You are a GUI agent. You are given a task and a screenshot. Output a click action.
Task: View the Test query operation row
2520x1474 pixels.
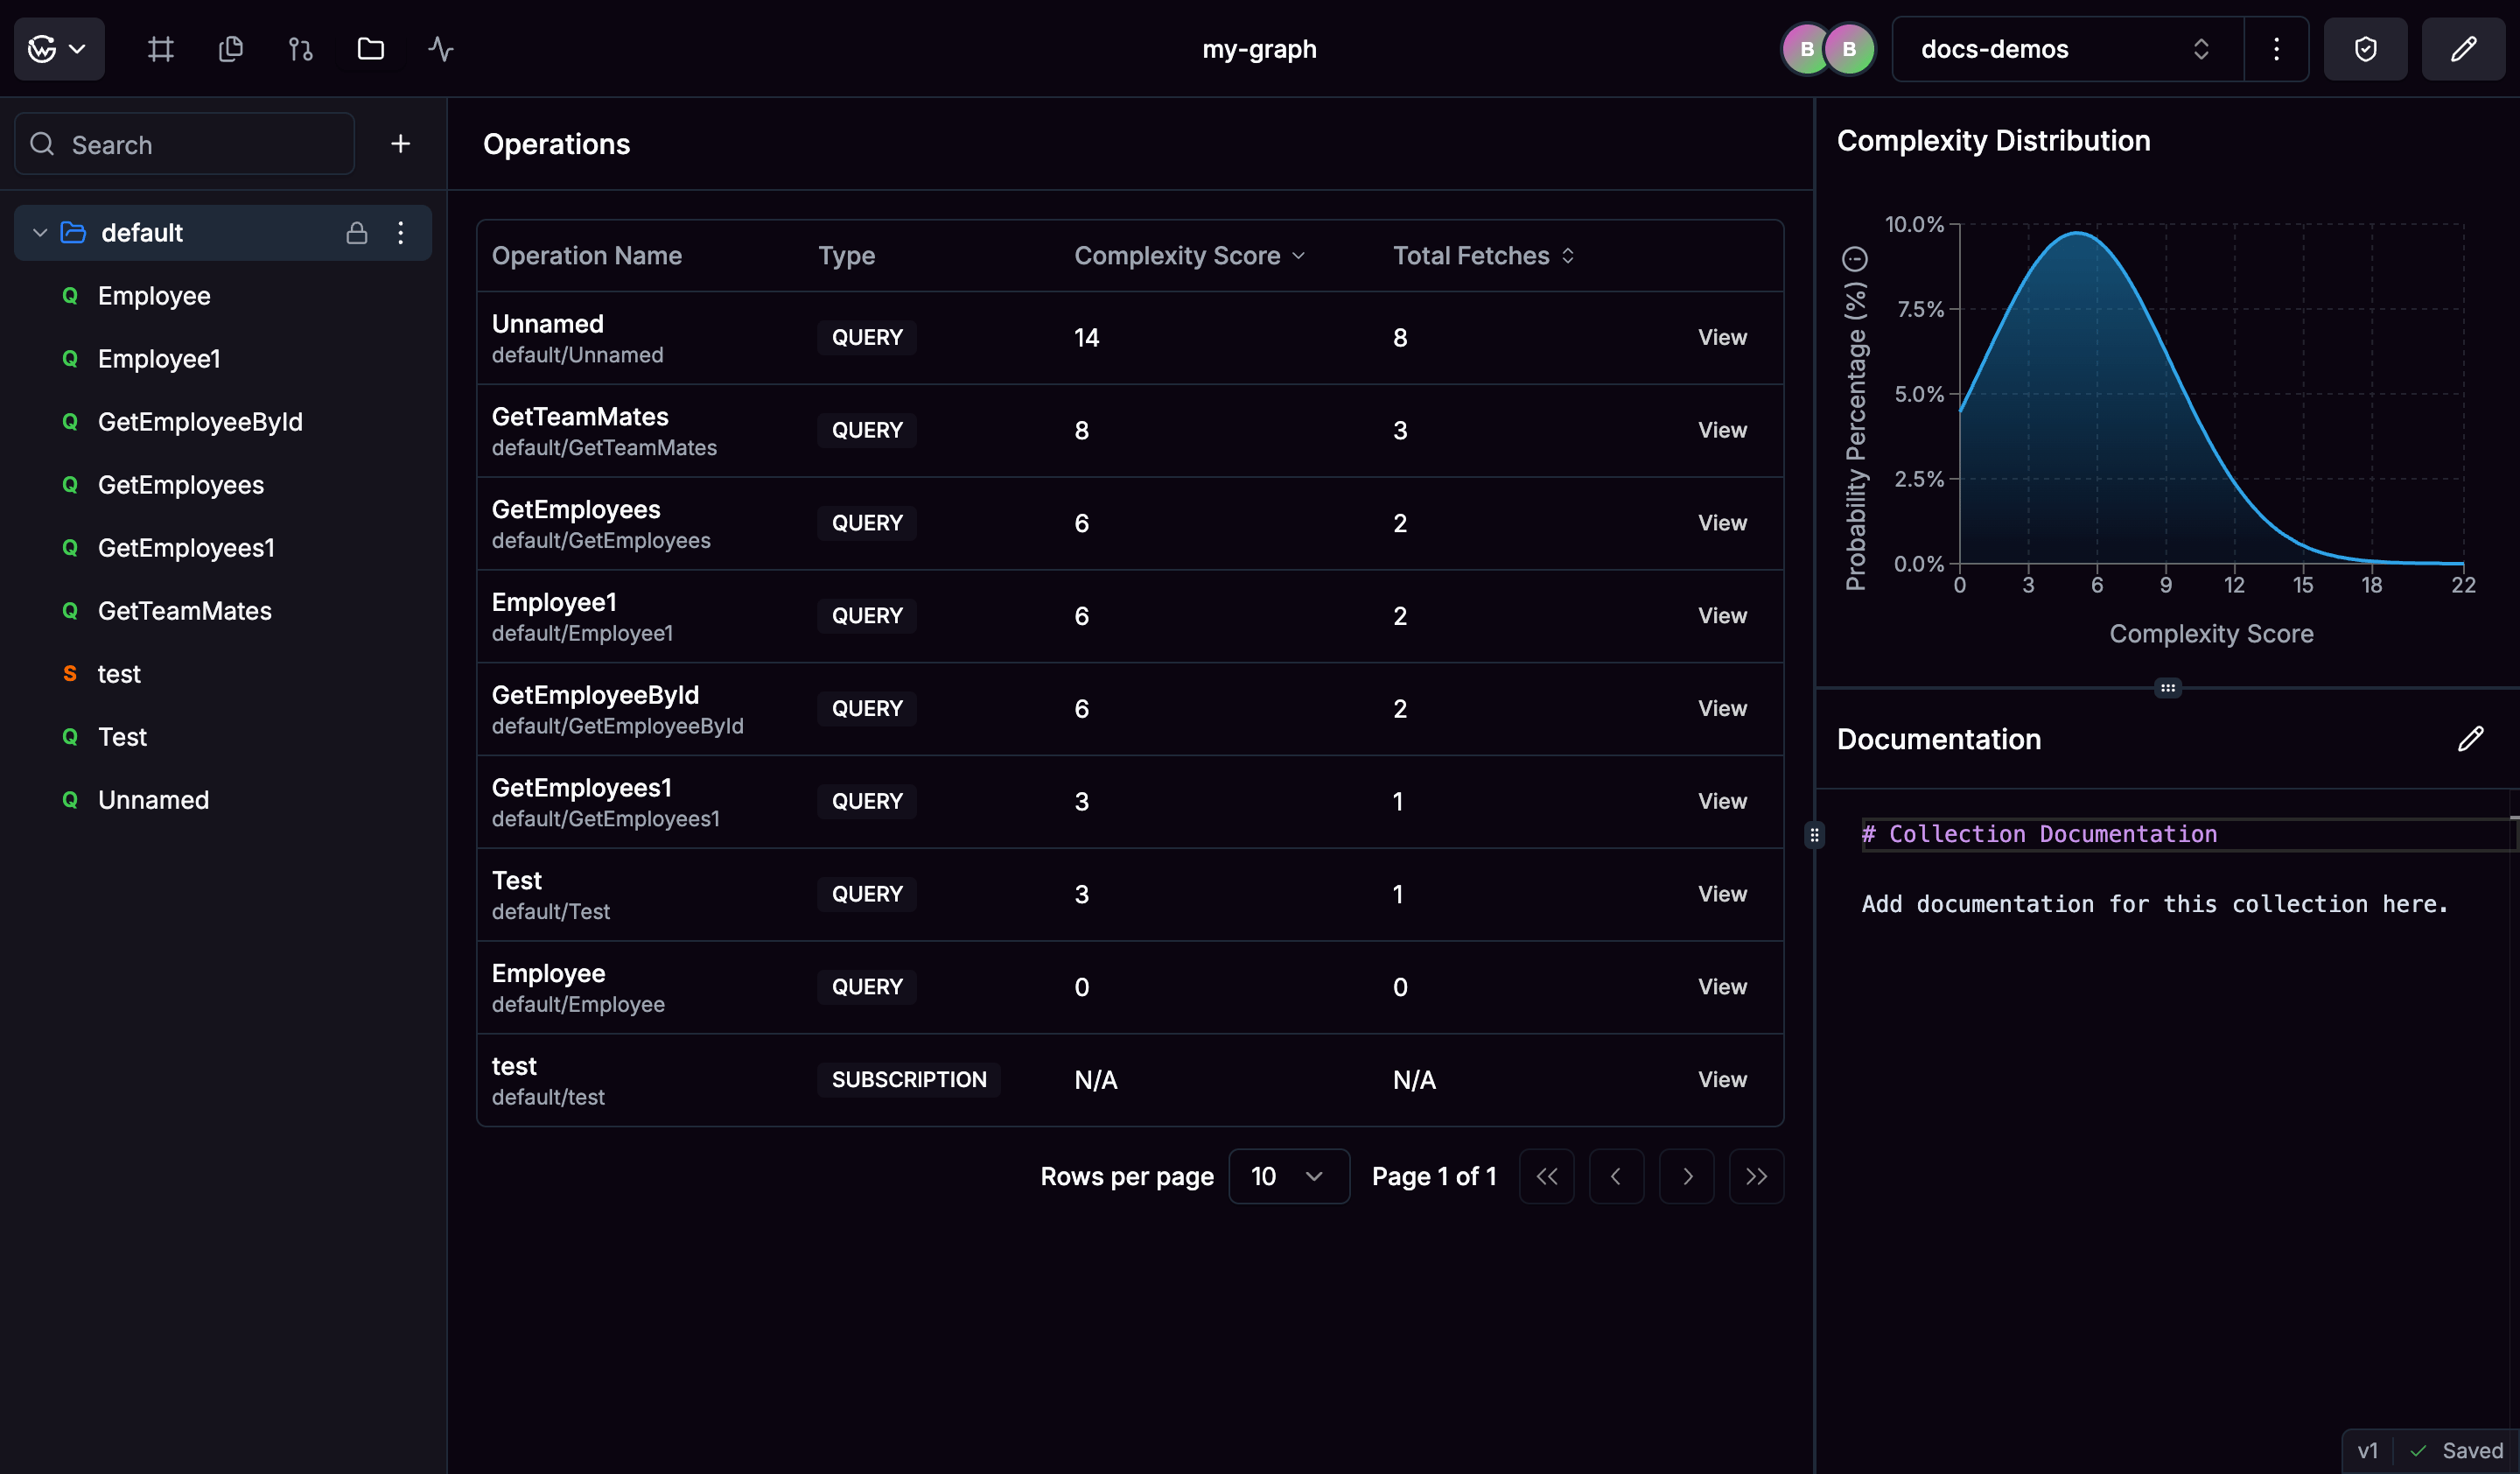click(1722, 894)
